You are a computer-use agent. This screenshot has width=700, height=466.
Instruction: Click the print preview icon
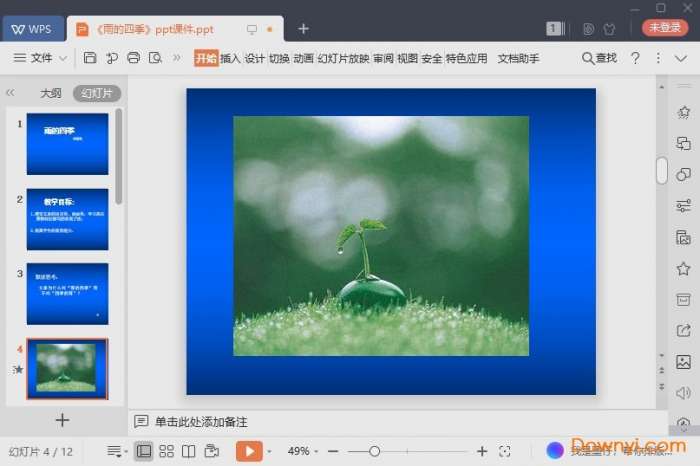[x=155, y=58]
